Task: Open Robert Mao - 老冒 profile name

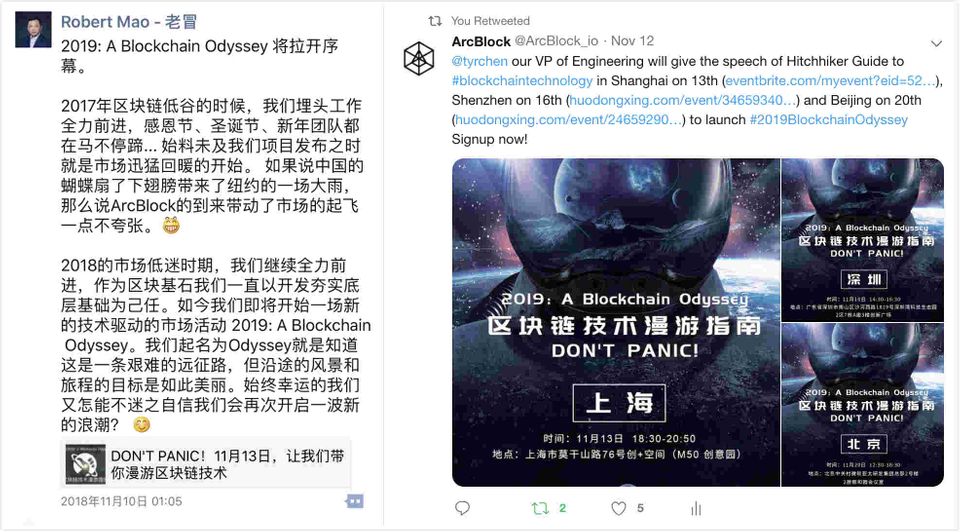Action: [x=129, y=22]
